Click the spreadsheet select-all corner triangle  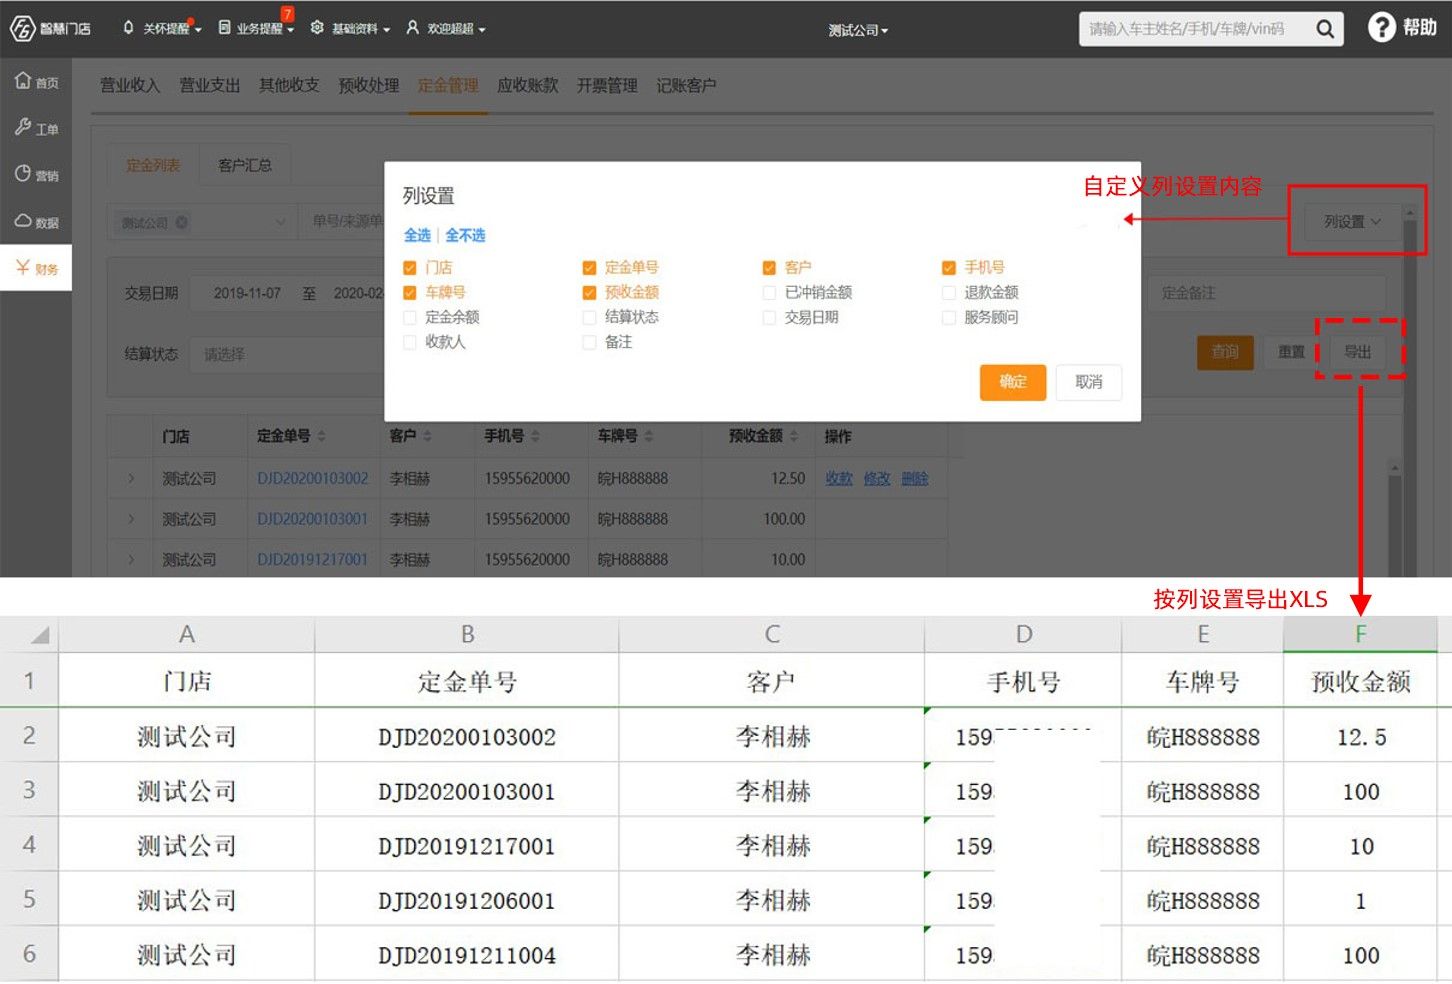coord(39,634)
